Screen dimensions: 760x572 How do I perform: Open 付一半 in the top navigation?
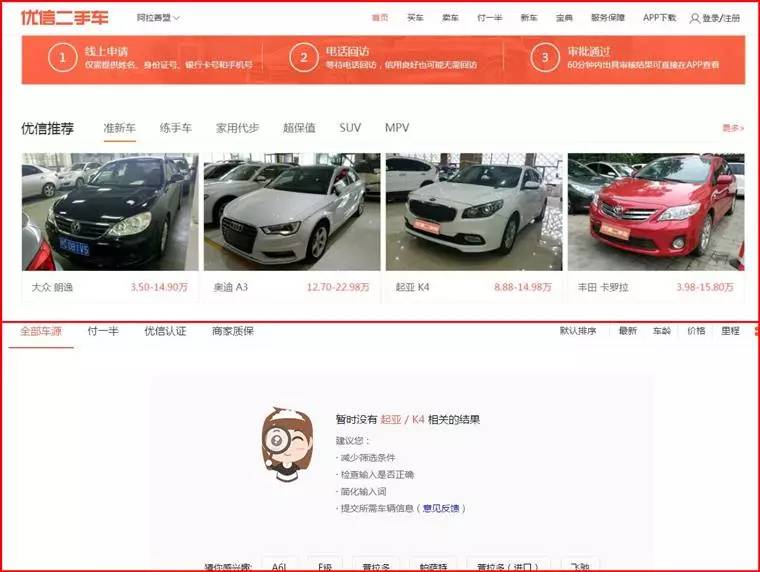point(490,18)
